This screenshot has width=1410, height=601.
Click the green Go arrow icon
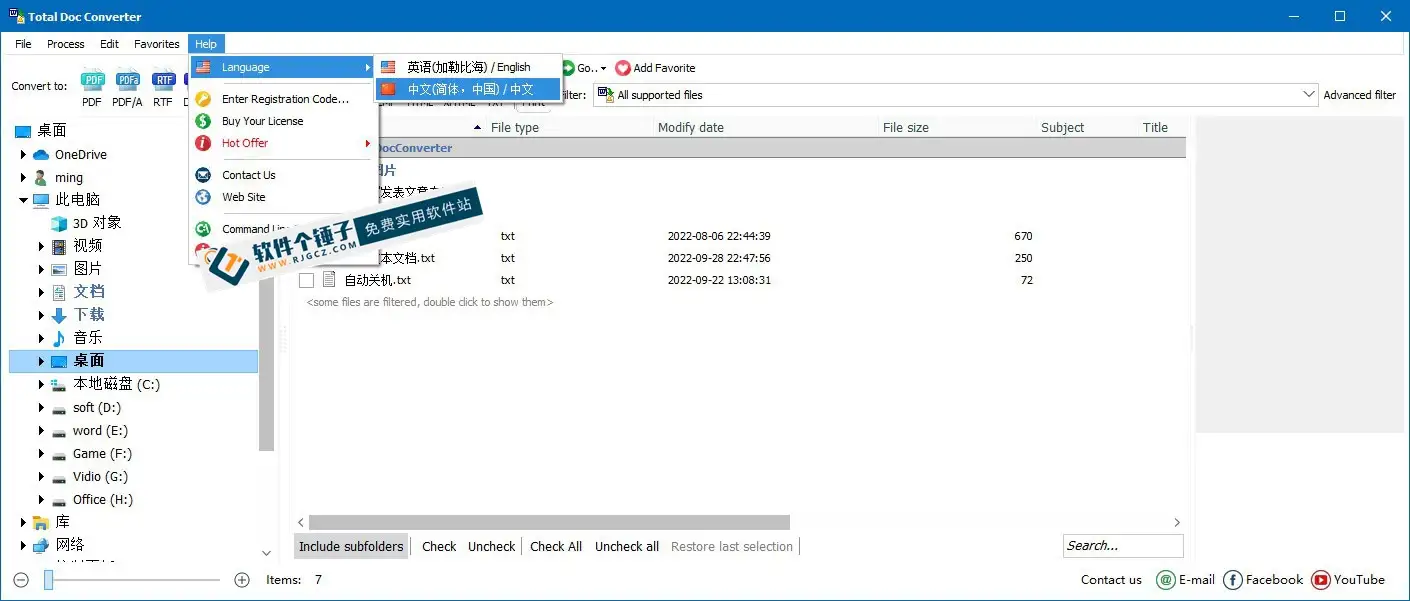click(x=568, y=68)
